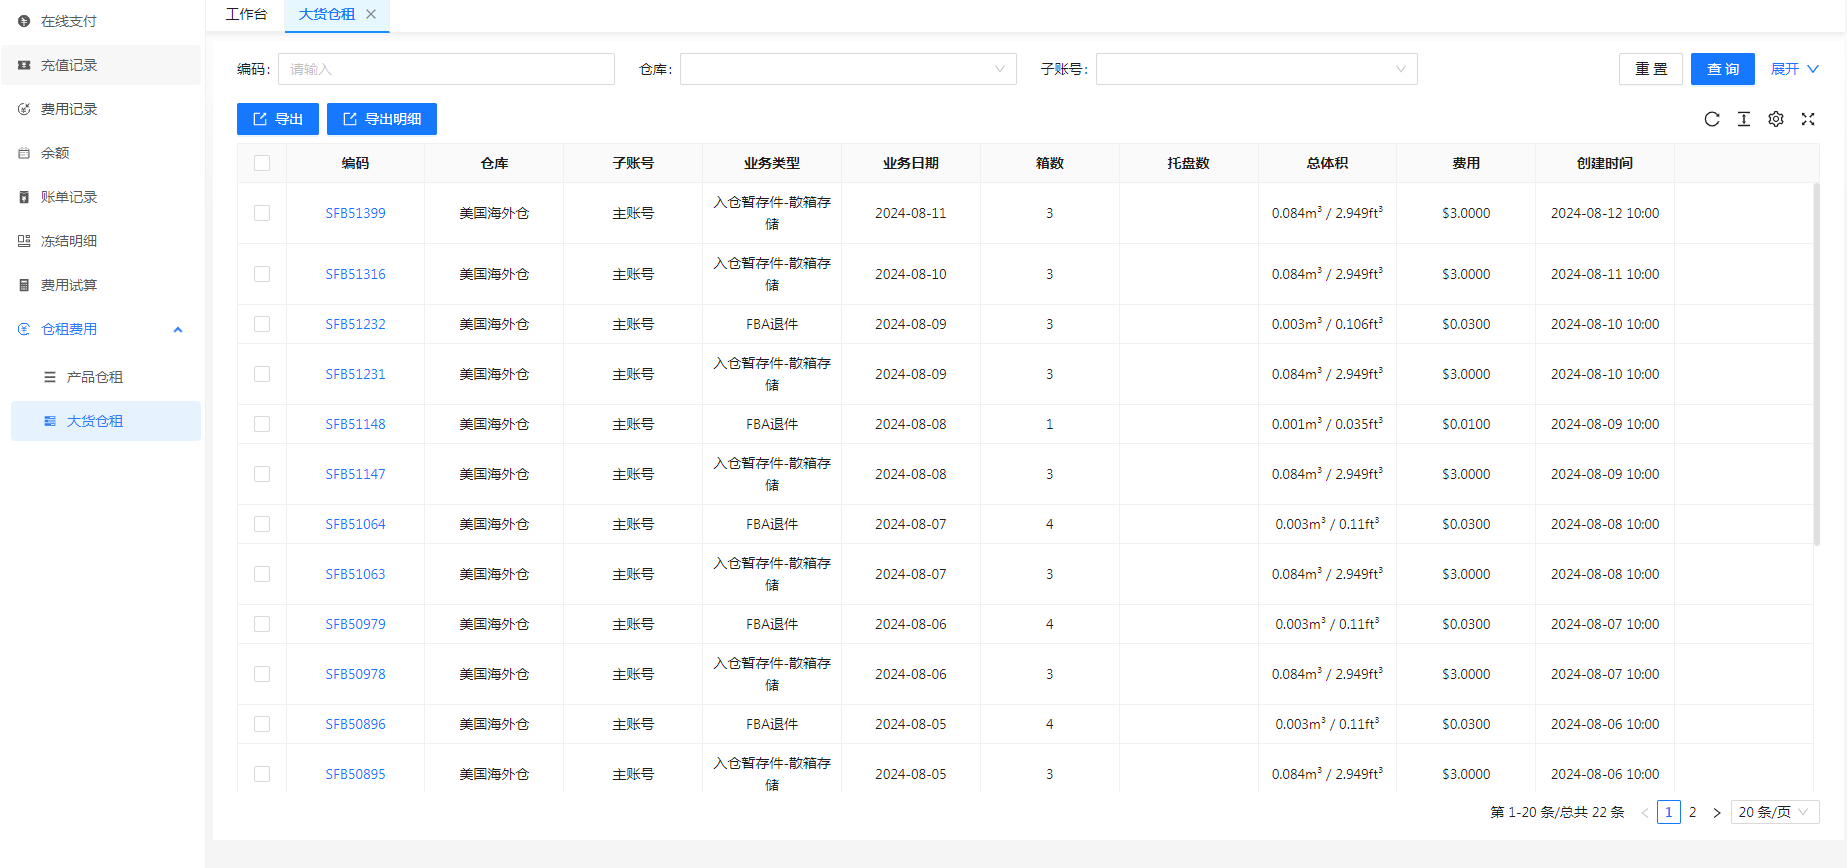Open 在线支付 in the sidebar
The height and width of the screenshot is (868, 1847).
tap(69, 21)
